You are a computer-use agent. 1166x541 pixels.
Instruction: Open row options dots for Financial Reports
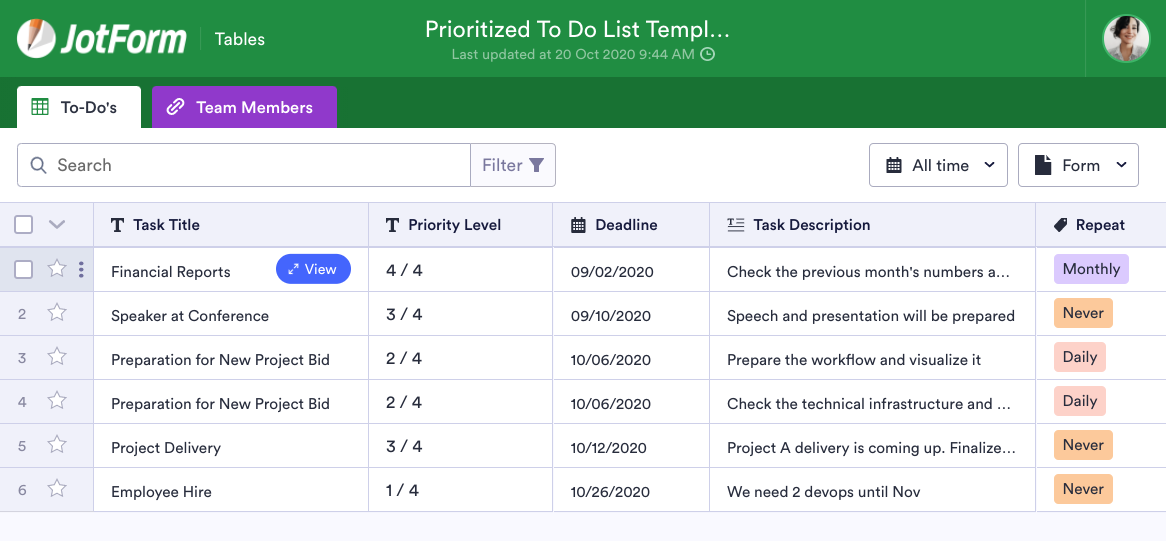[x=81, y=269]
